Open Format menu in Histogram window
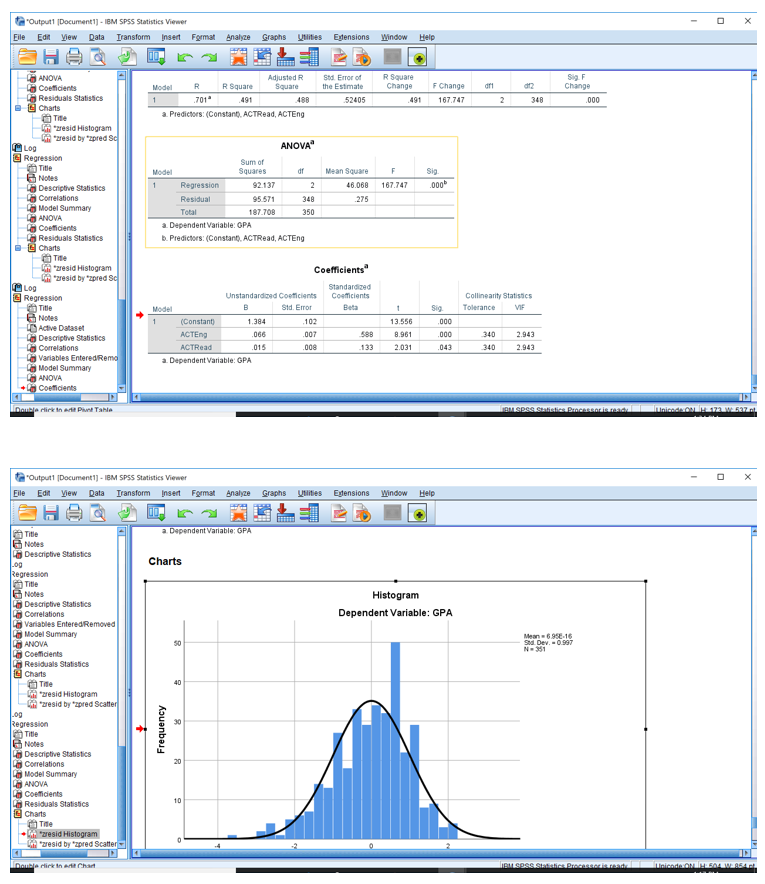 203,493
